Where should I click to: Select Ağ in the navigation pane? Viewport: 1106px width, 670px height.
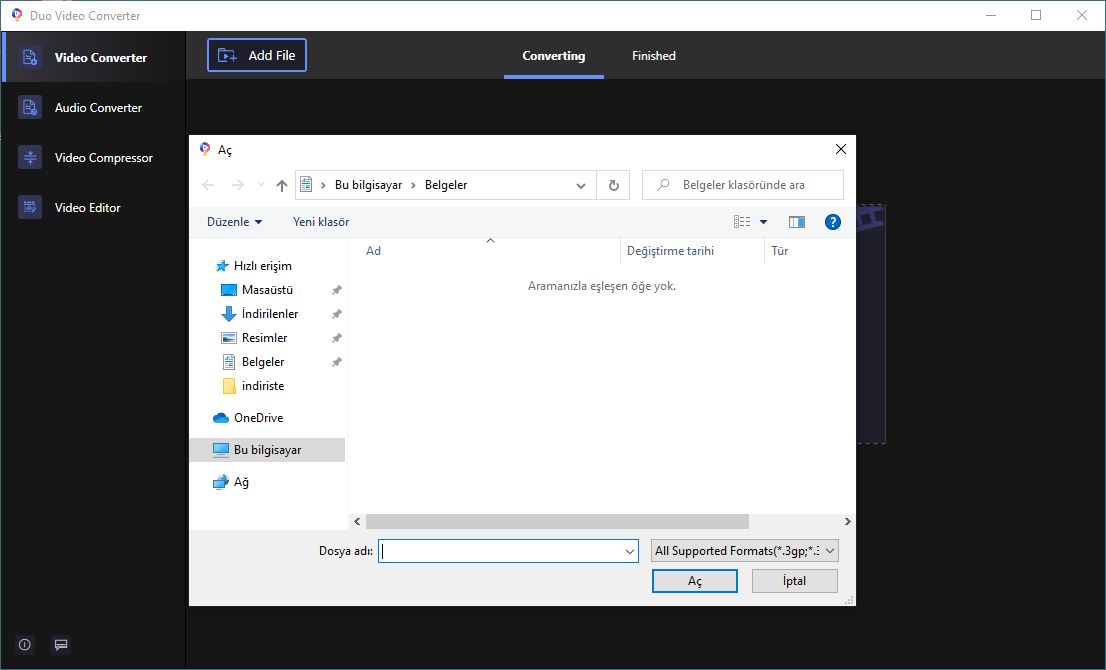[241, 482]
